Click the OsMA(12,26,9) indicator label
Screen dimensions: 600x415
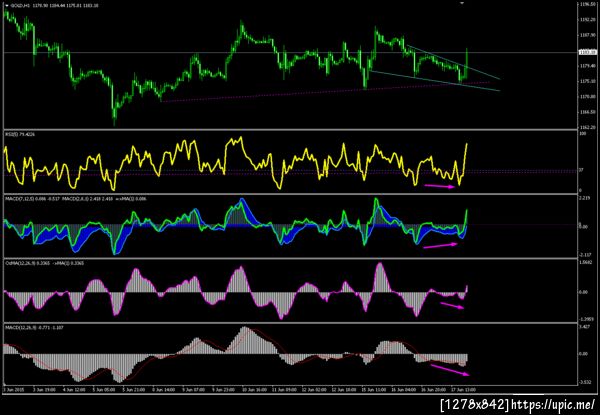tap(19, 263)
